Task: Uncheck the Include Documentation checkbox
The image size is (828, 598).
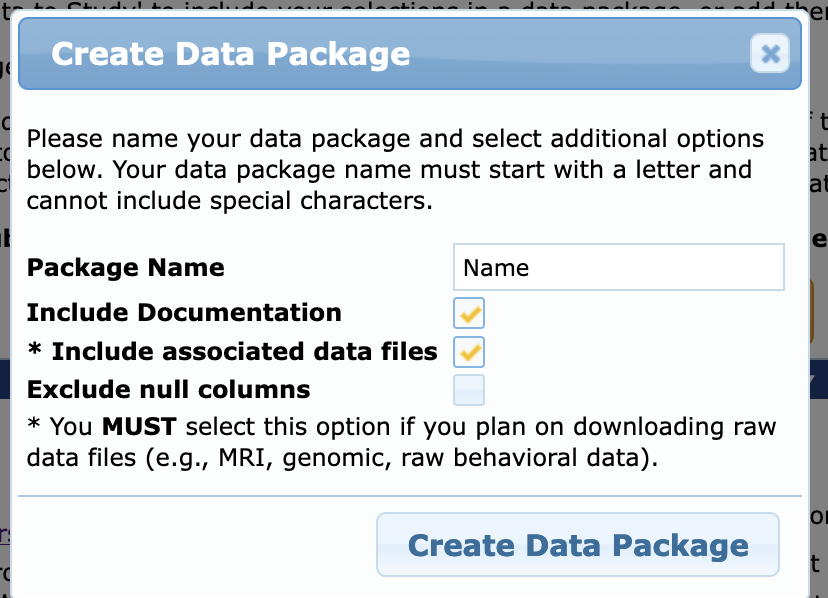Action: (x=468, y=313)
